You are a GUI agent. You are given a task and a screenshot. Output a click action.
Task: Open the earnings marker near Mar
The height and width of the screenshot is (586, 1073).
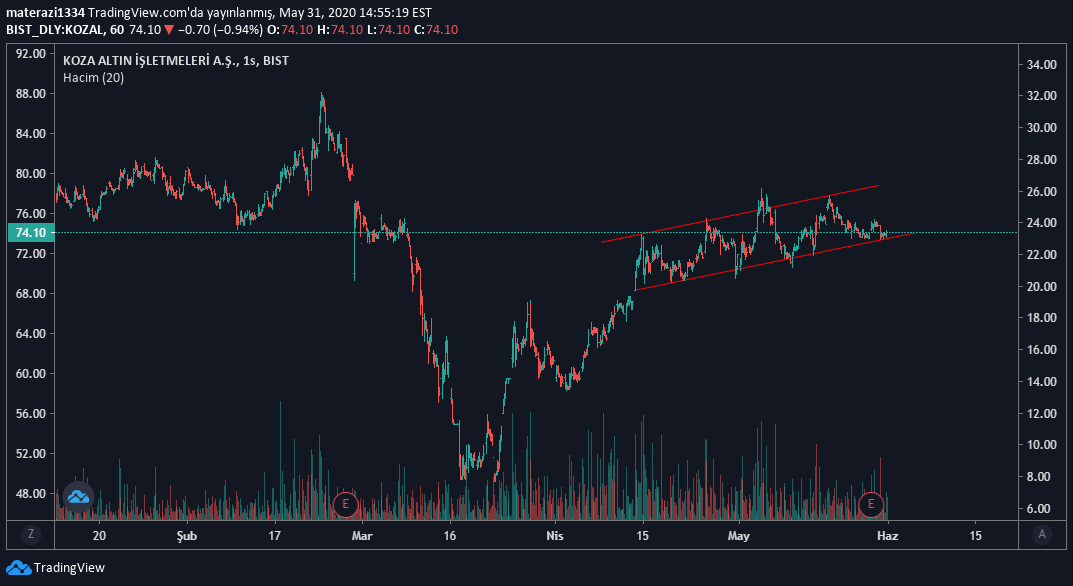pos(345,503)
